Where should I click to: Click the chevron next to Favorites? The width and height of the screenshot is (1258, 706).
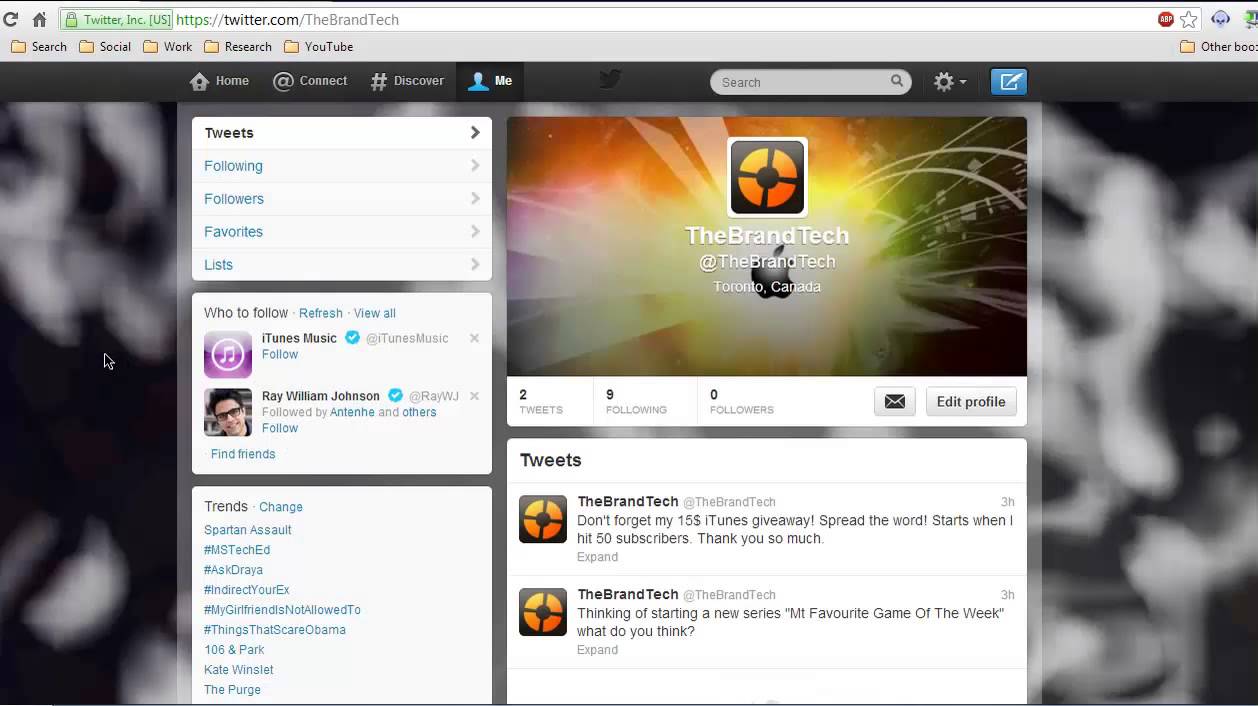tap(475, 231)
